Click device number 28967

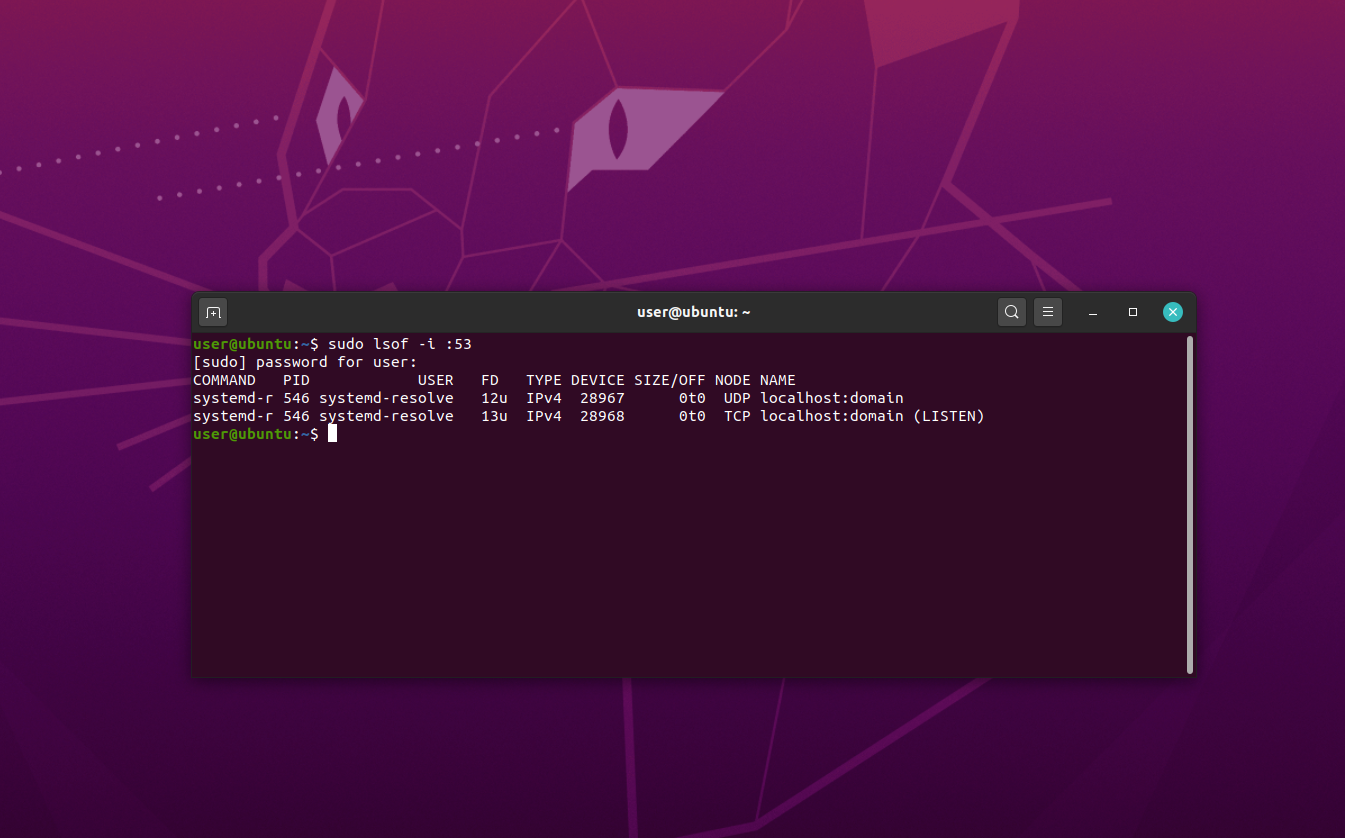pyautogui.click(x=602, y=398)
